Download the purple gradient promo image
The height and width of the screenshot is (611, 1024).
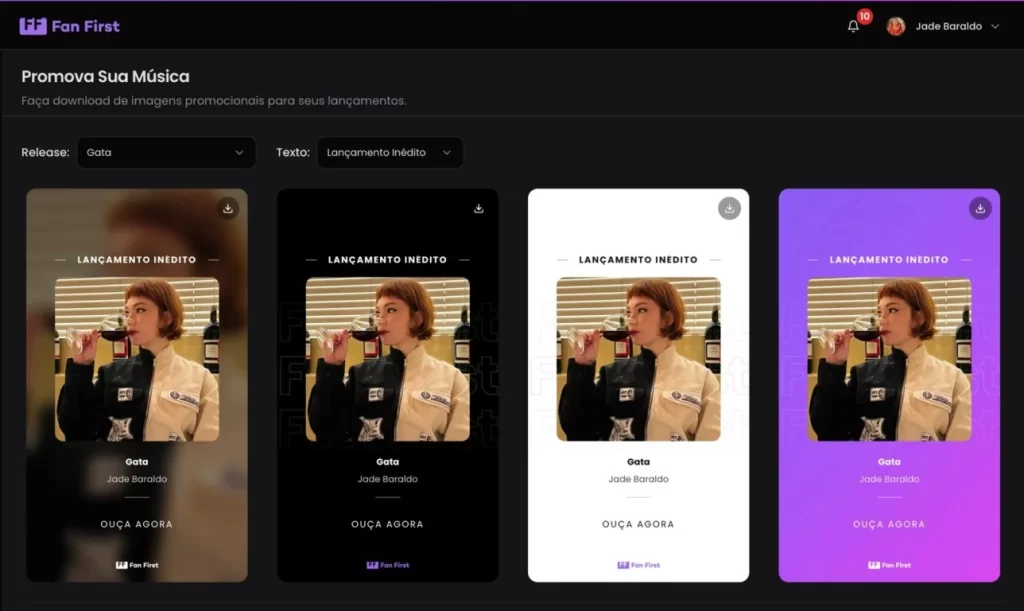[980, 208]
